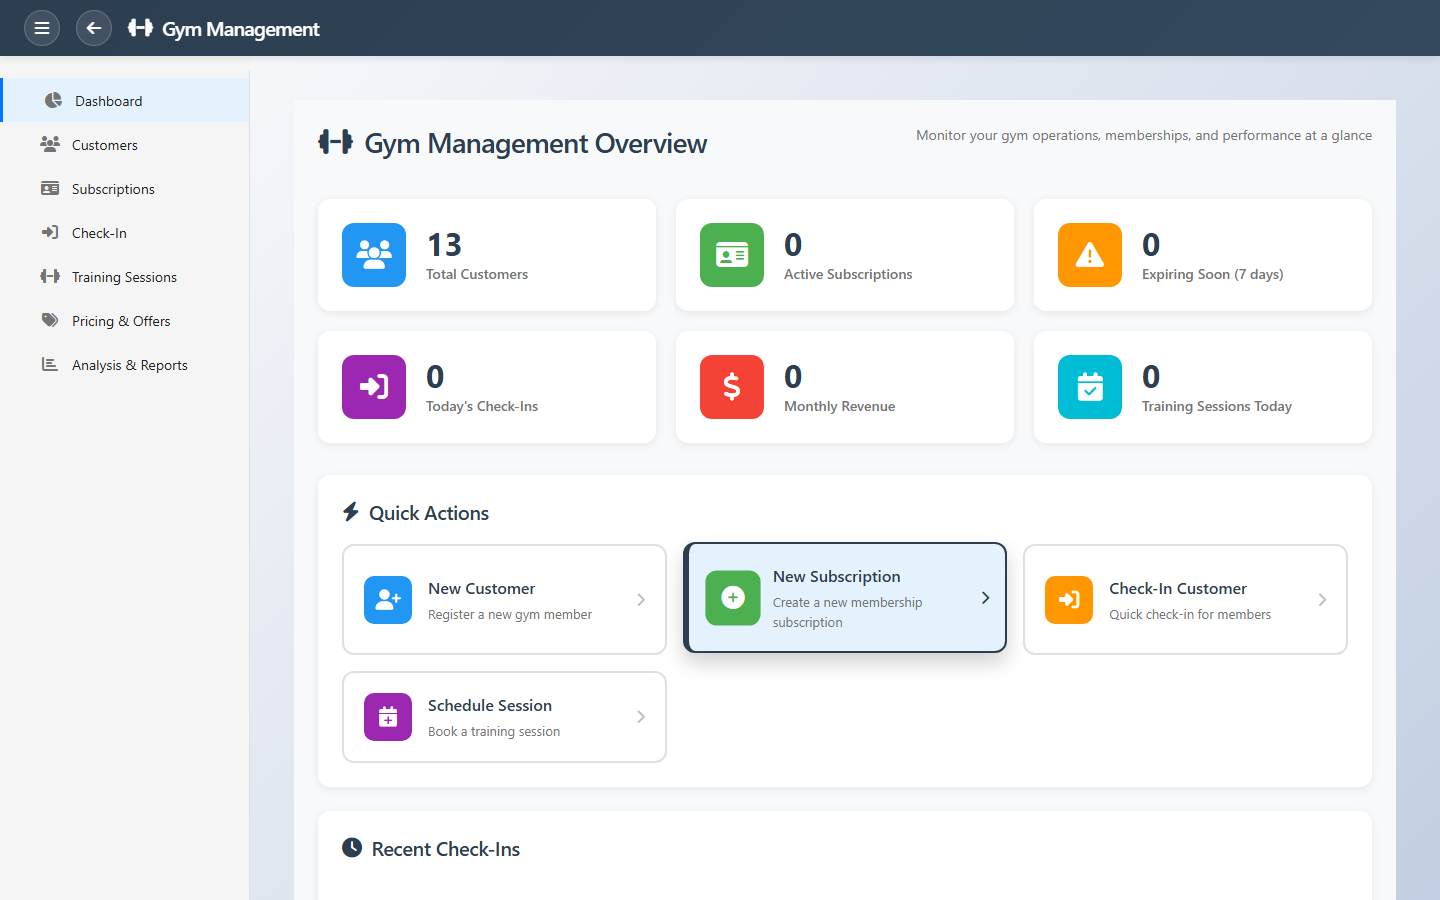Image resolution: width=1440 pixels, height=900 pixels.
Task: Open Customers from the sidebar
Action: (104, 145)
